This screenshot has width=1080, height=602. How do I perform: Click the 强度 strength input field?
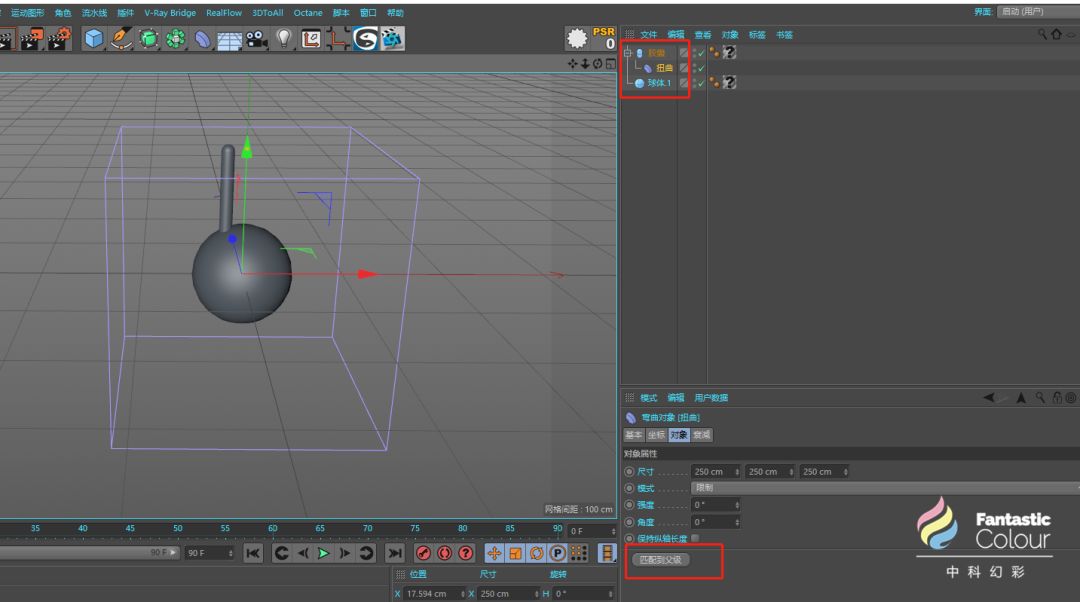coord(714,505)
